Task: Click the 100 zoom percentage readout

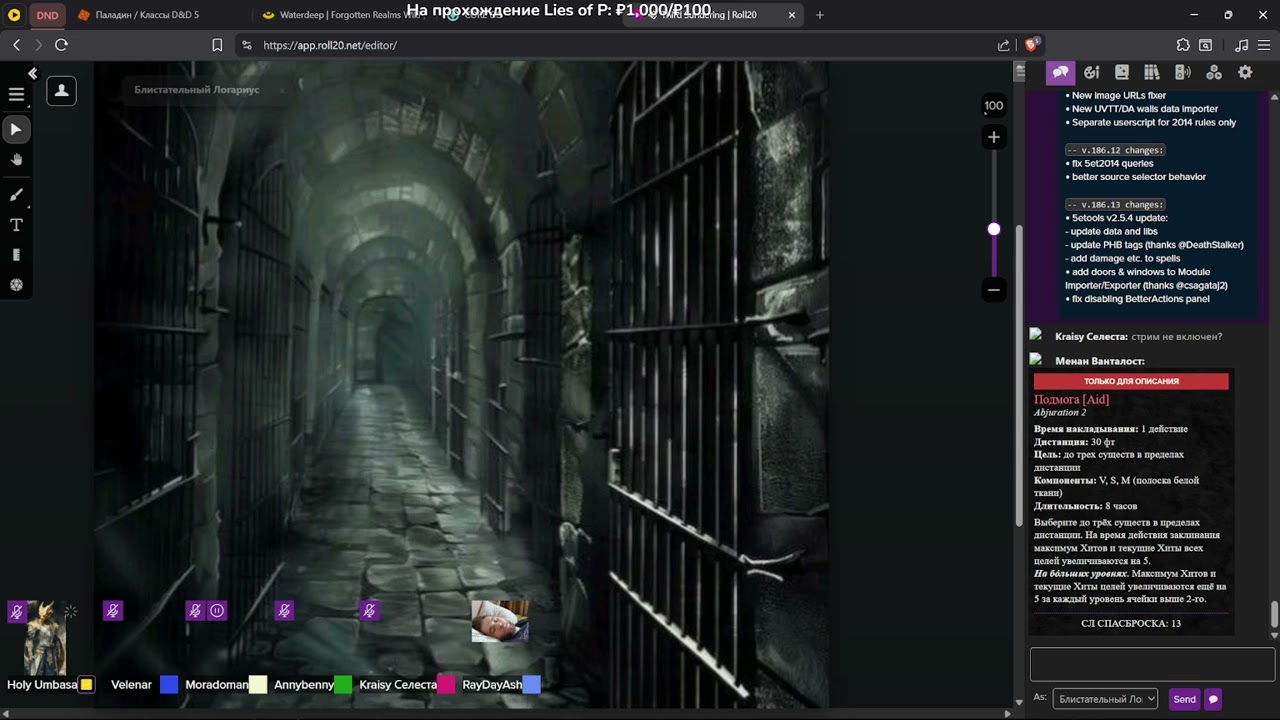Action: point(993,105)
